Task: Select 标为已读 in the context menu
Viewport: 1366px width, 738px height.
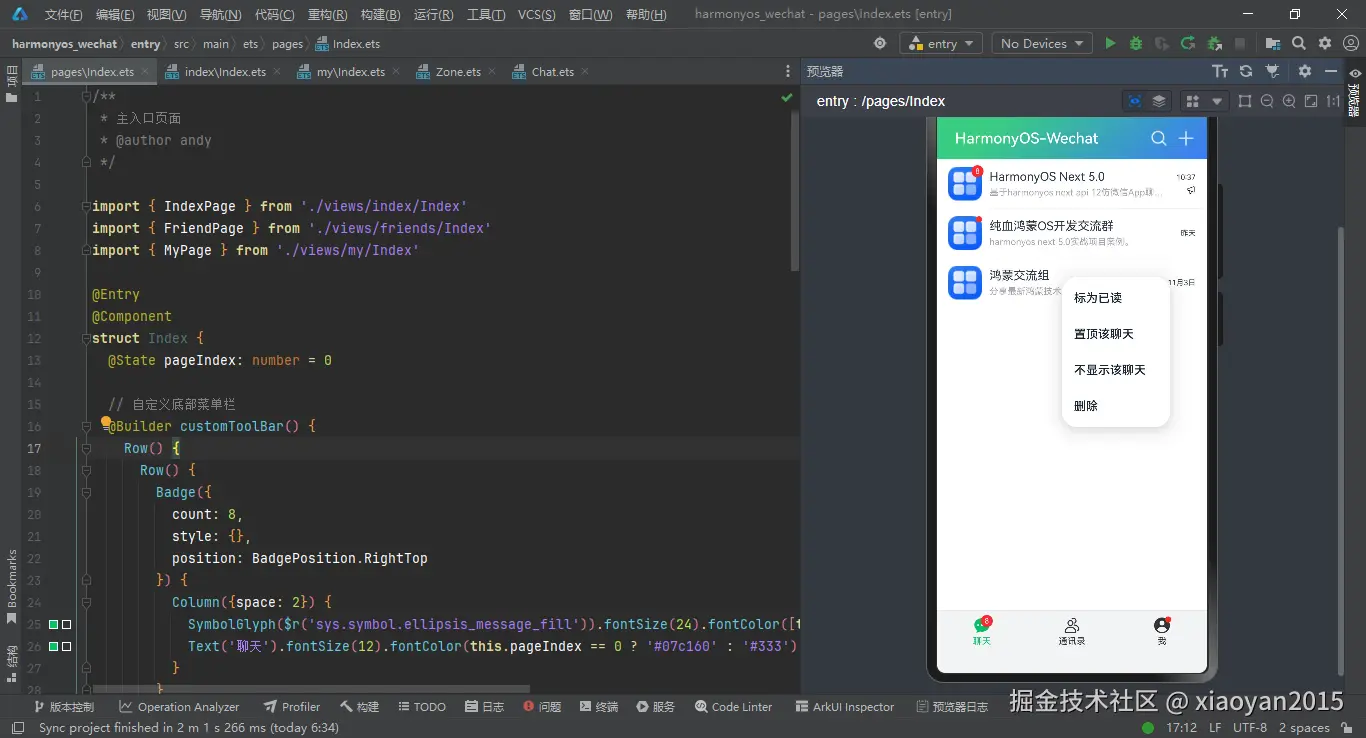Action: tap(1098, 298)
